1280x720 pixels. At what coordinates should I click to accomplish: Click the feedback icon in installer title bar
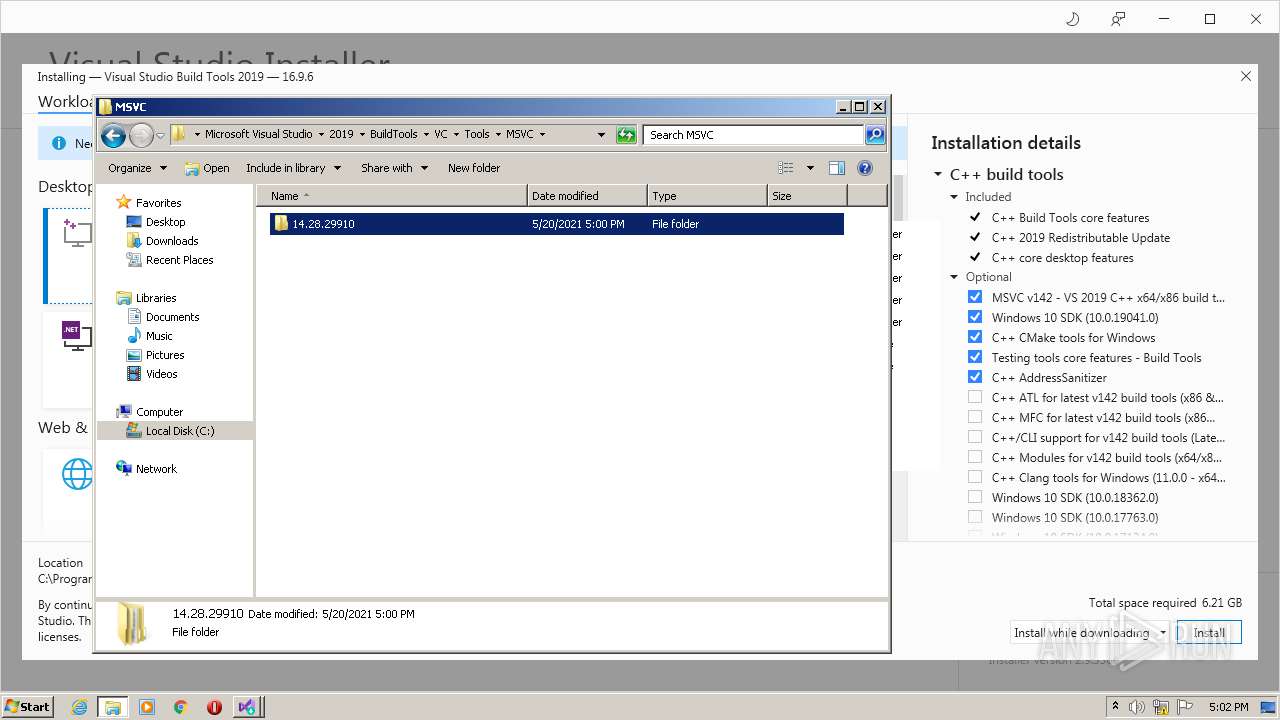1118,19
